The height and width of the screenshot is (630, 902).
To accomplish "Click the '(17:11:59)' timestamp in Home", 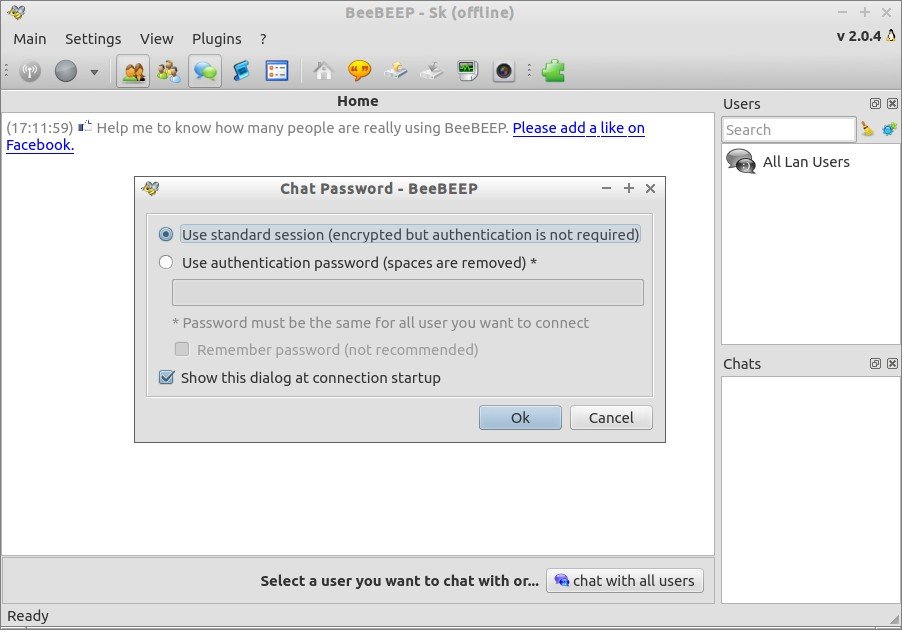I will [40, 128].
